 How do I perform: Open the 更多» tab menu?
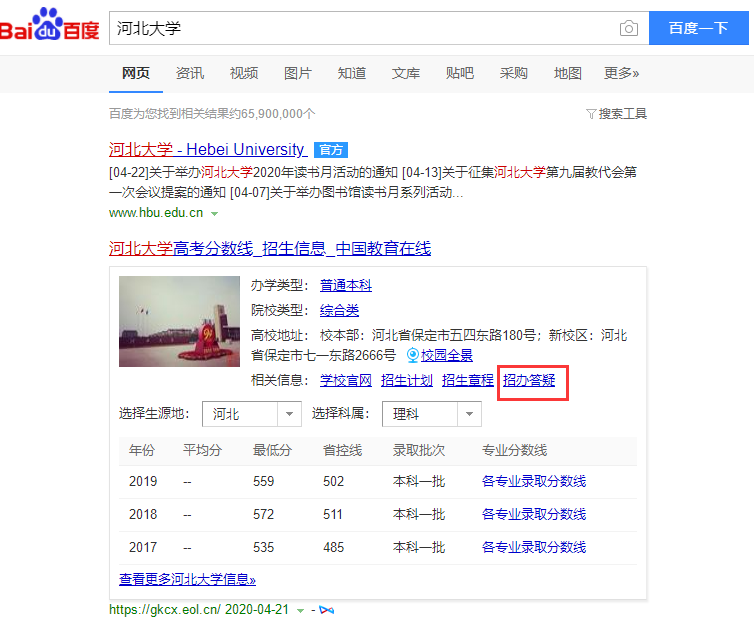pyautogui.click(x=621, y=73)
